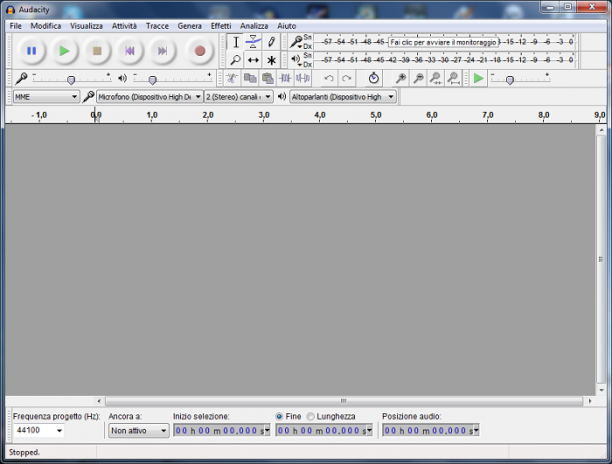Click the Fit Selection zoom icon

point(436,78)
